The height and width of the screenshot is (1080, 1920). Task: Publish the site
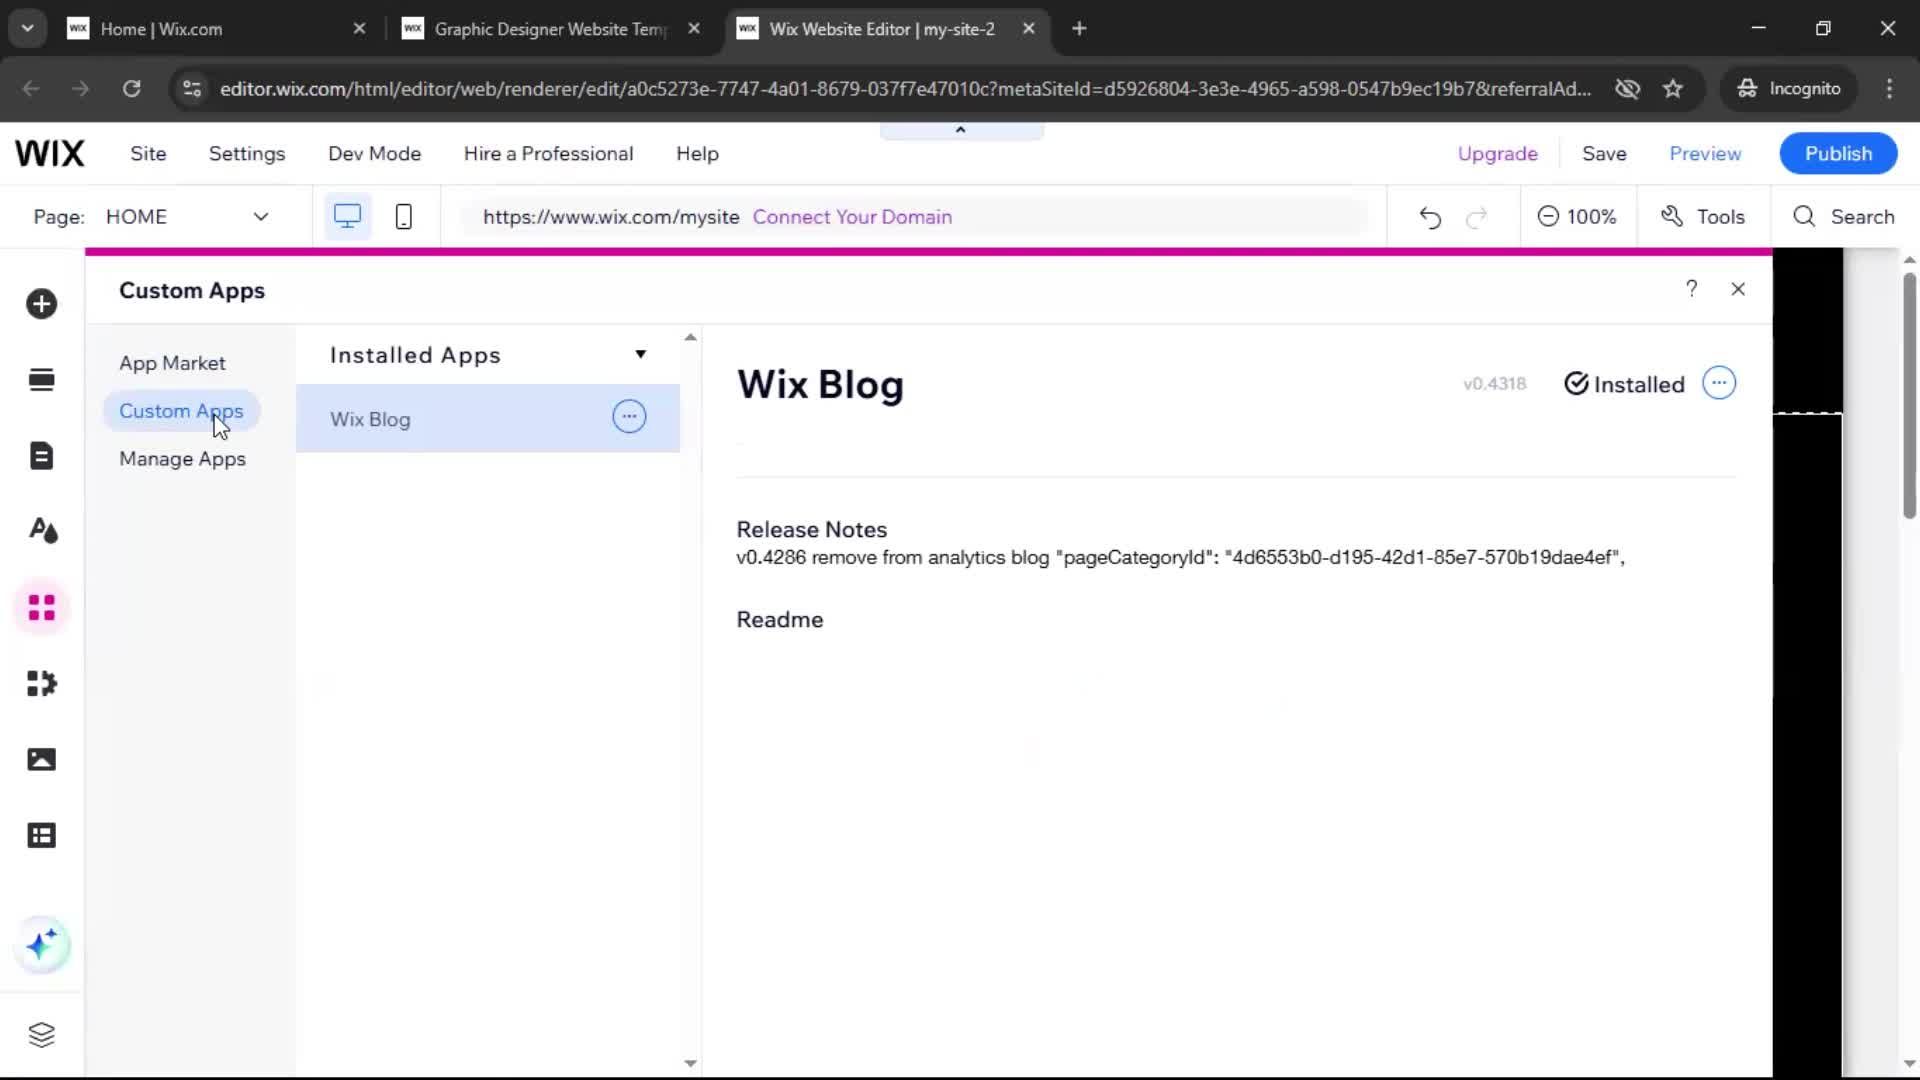point(1838,154)
